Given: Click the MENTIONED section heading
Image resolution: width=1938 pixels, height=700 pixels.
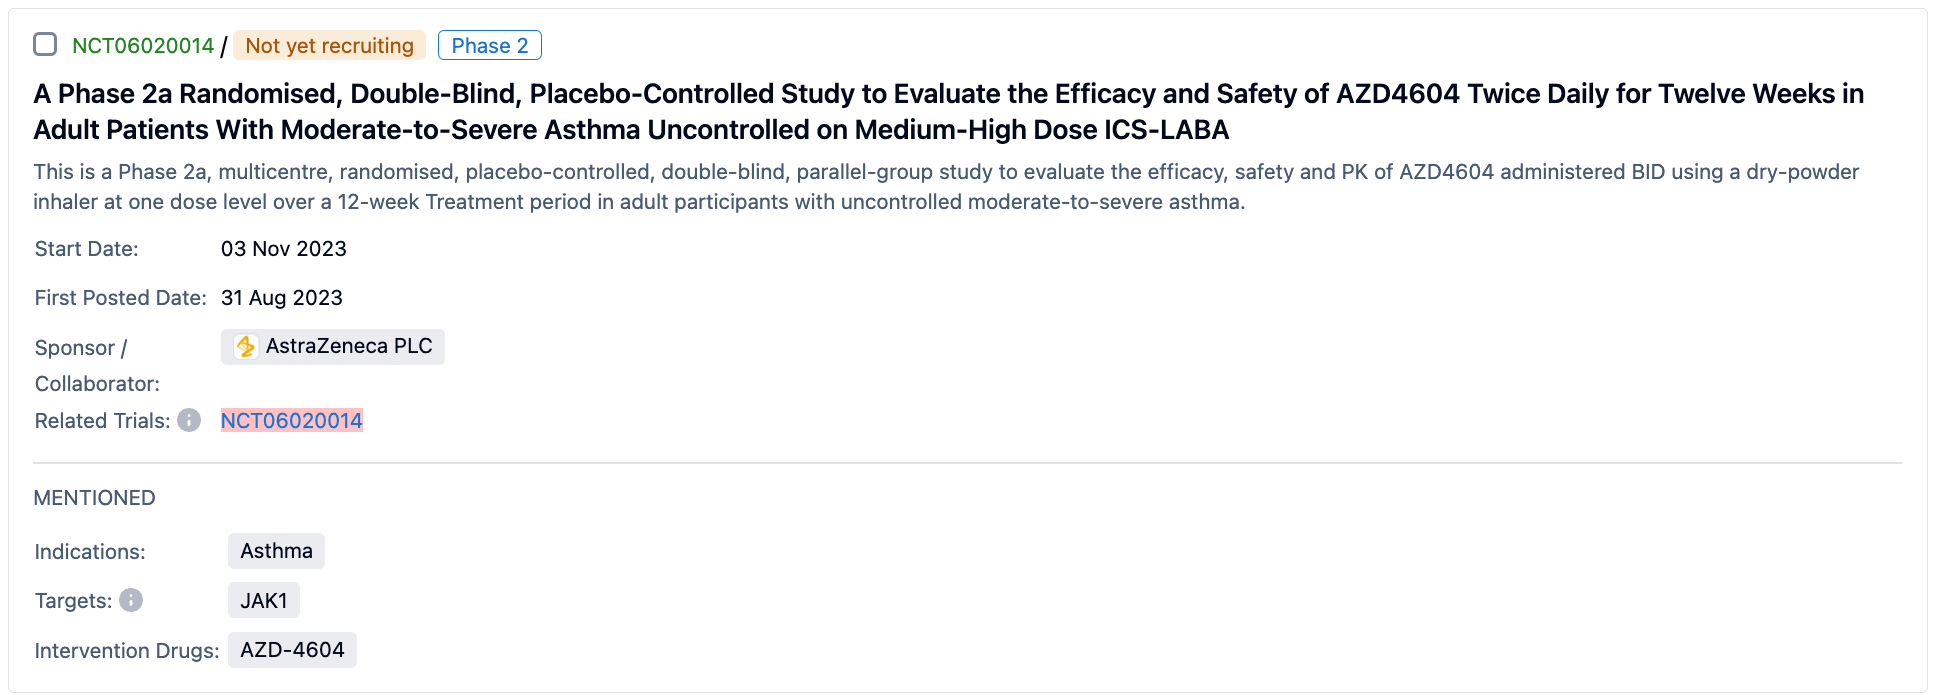Looking at the screenshot, I should (x=94, y=498).
